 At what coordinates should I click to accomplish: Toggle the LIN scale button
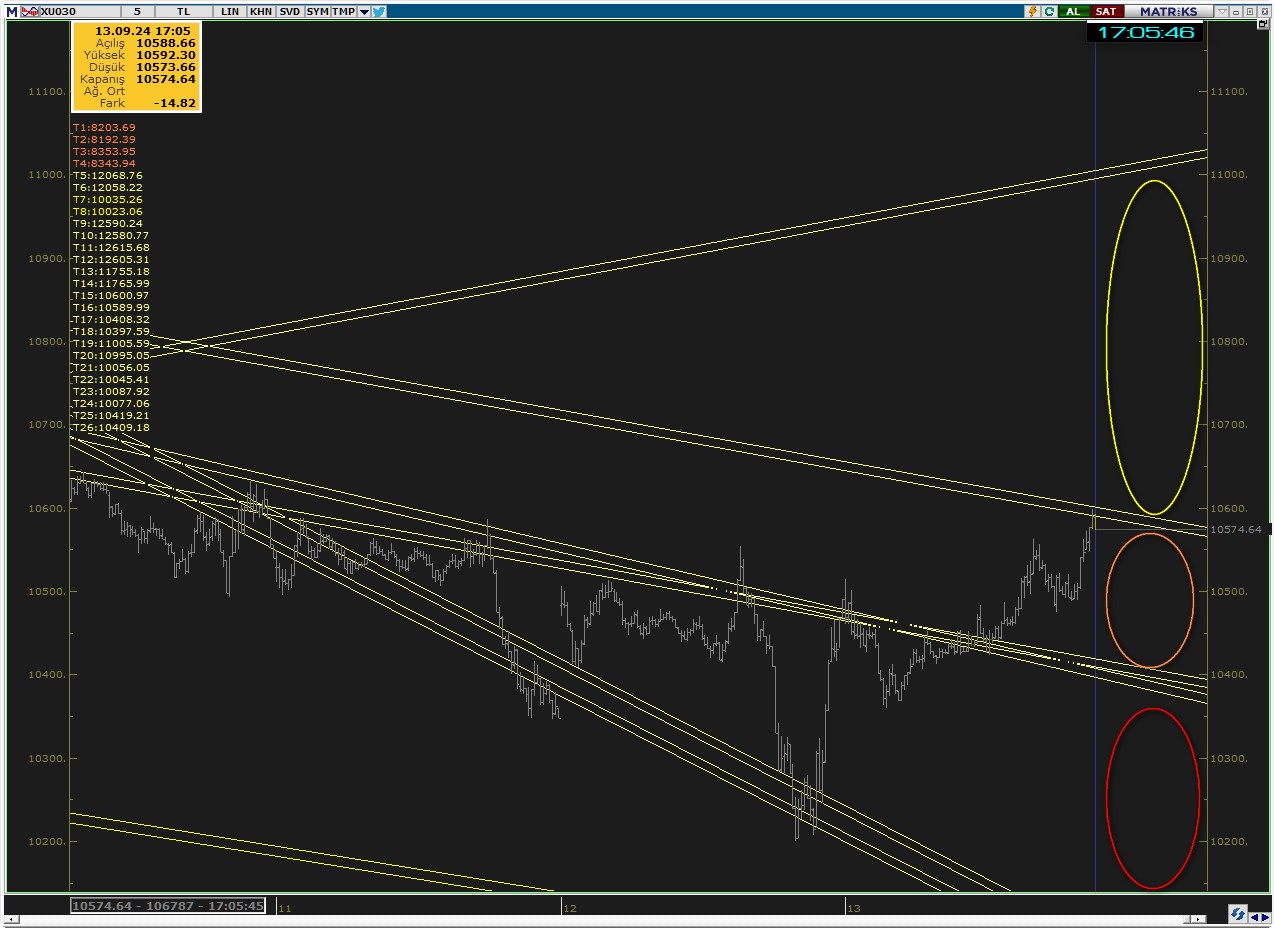(x=230, y=11)
